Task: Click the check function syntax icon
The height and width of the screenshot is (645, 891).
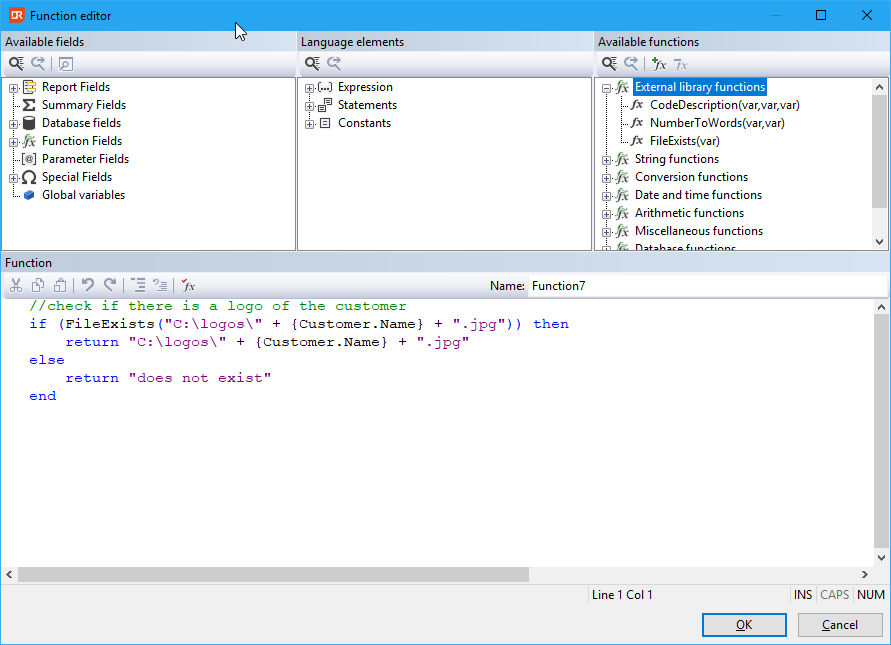Action: [x=188, y=285]
